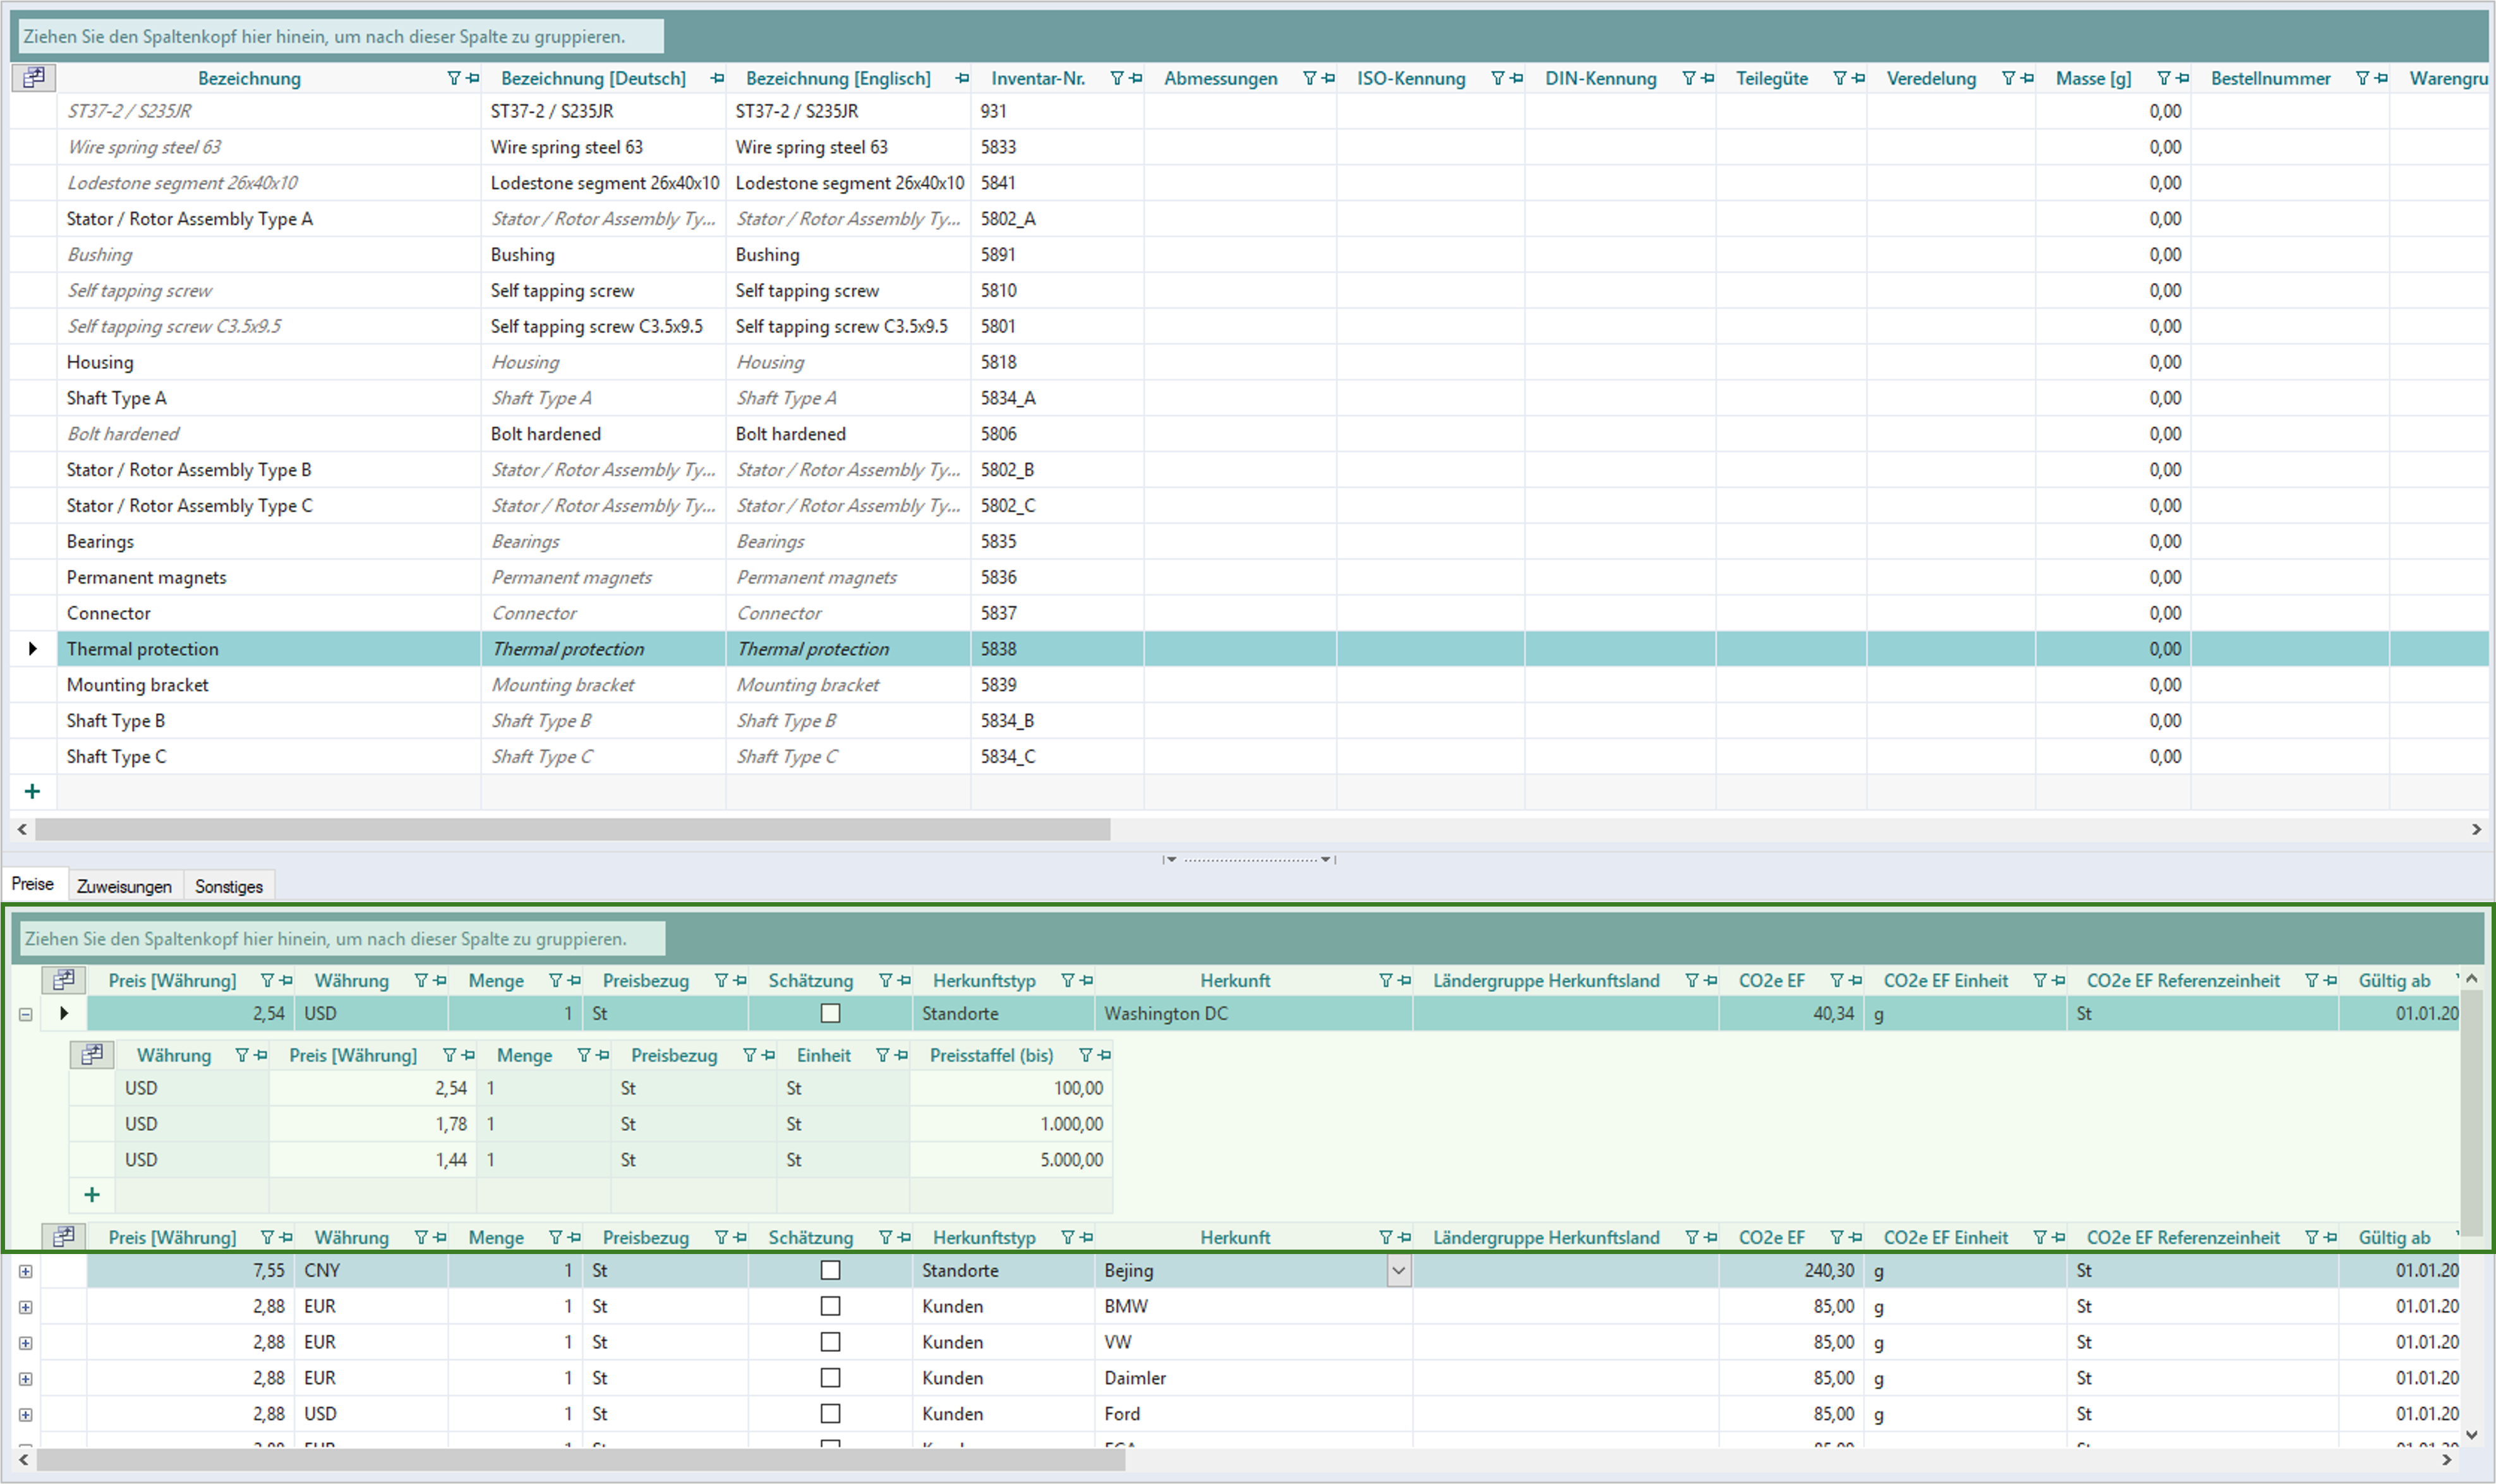
Task: Pin the ISO-Kennung column
Action: coord(1516,78)
